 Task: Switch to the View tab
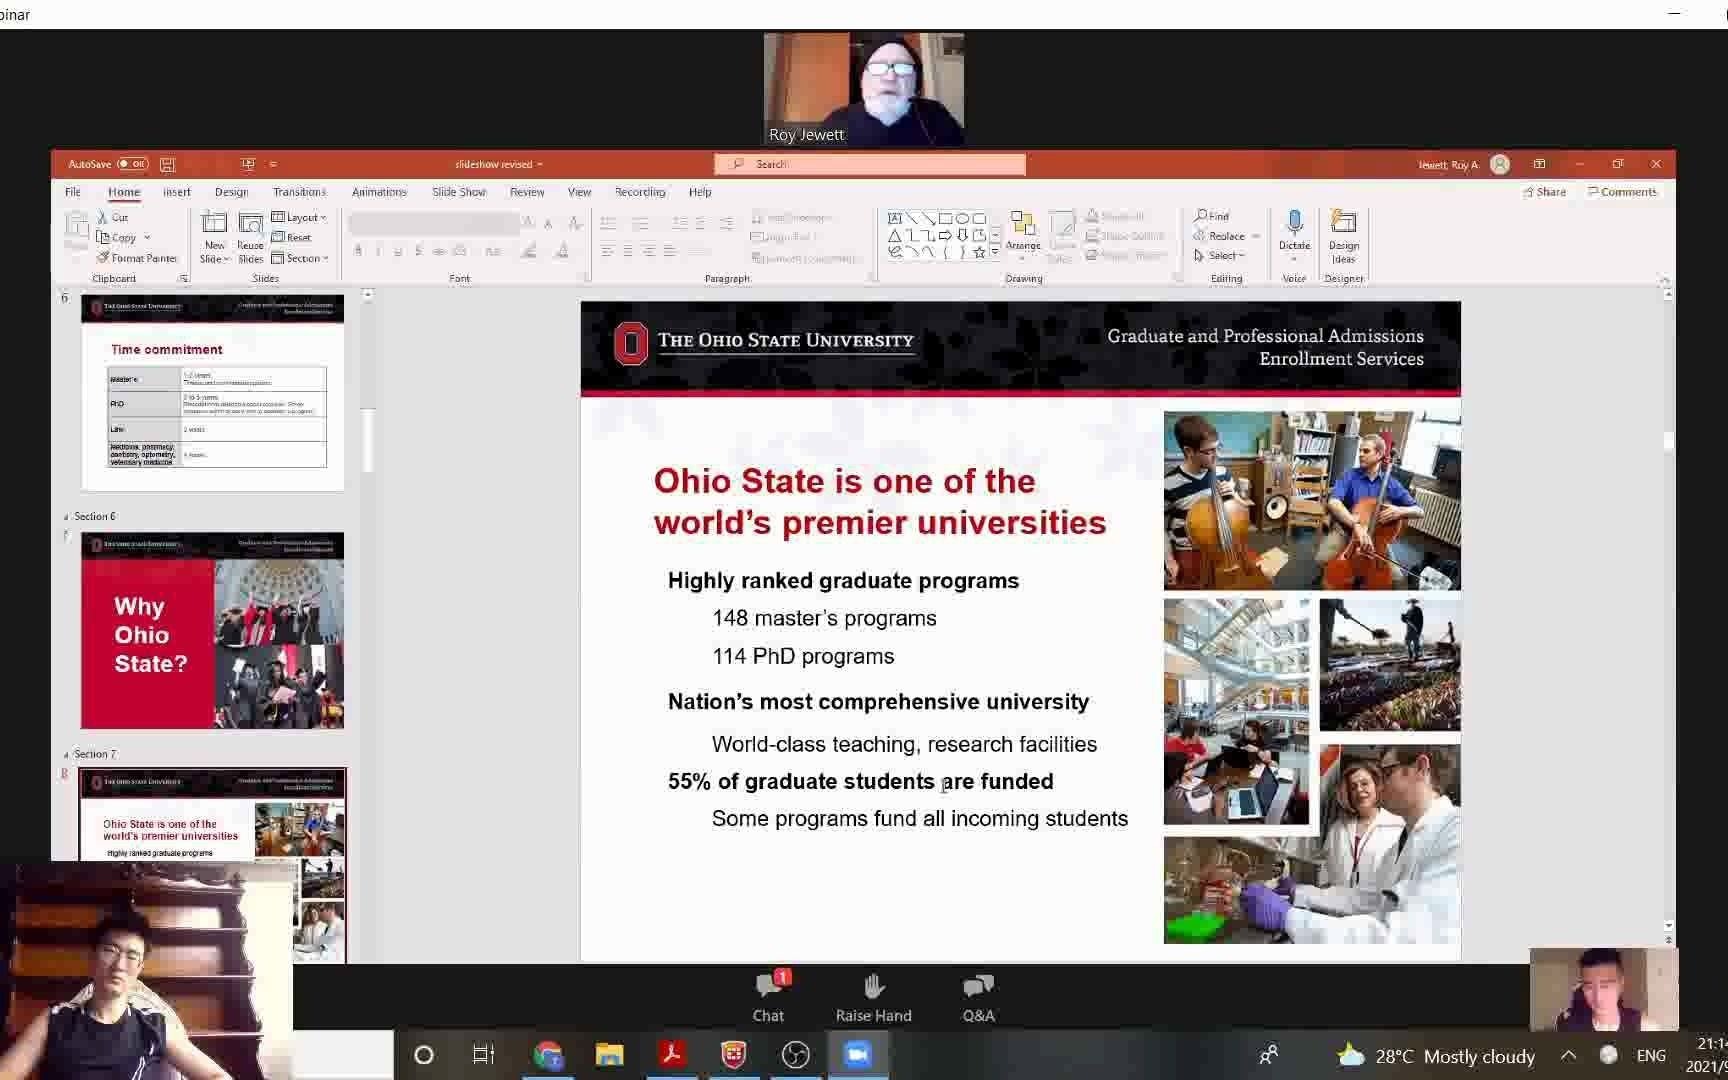click(x=579, y=192)
